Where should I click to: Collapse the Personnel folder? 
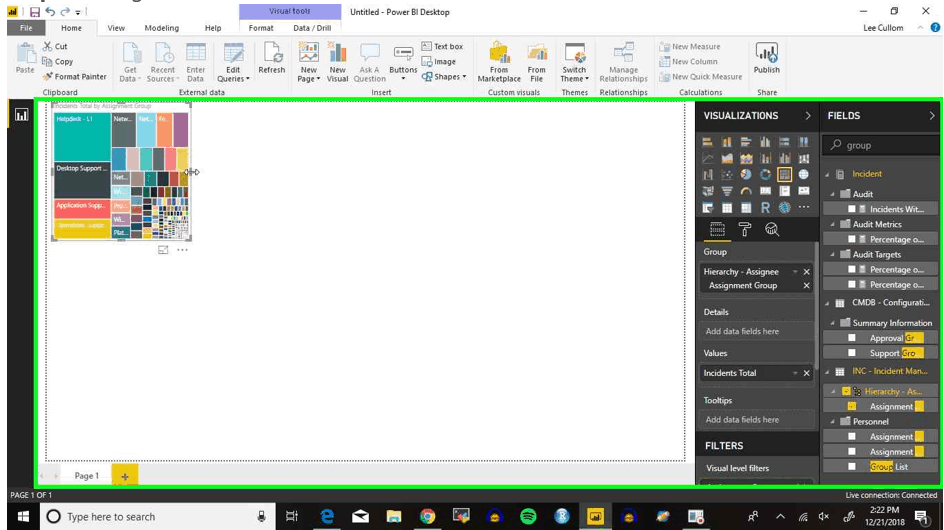(x=833, y=422)
